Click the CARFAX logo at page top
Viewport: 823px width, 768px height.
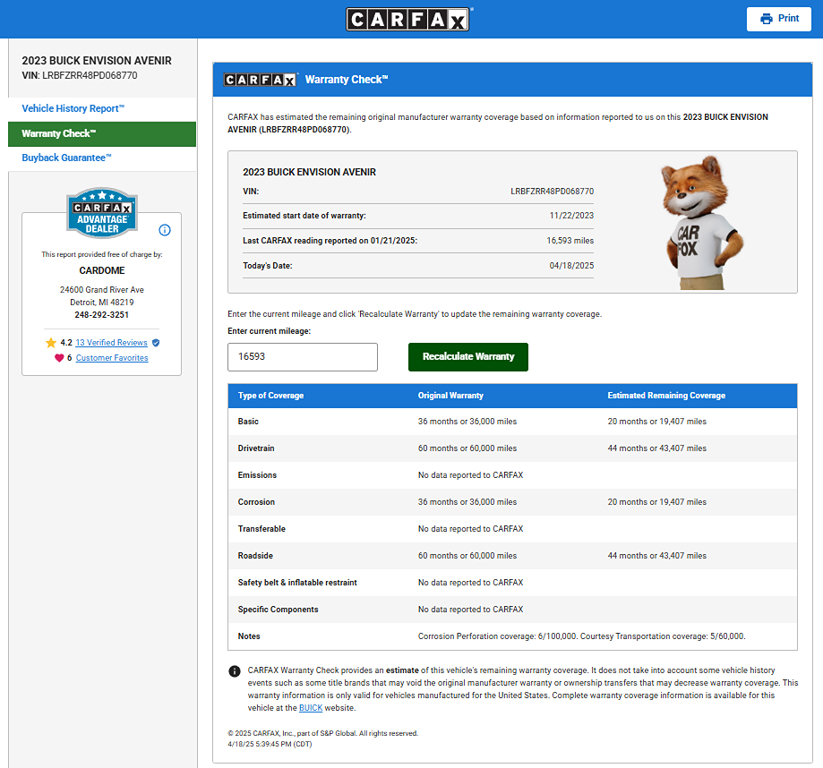410,20
